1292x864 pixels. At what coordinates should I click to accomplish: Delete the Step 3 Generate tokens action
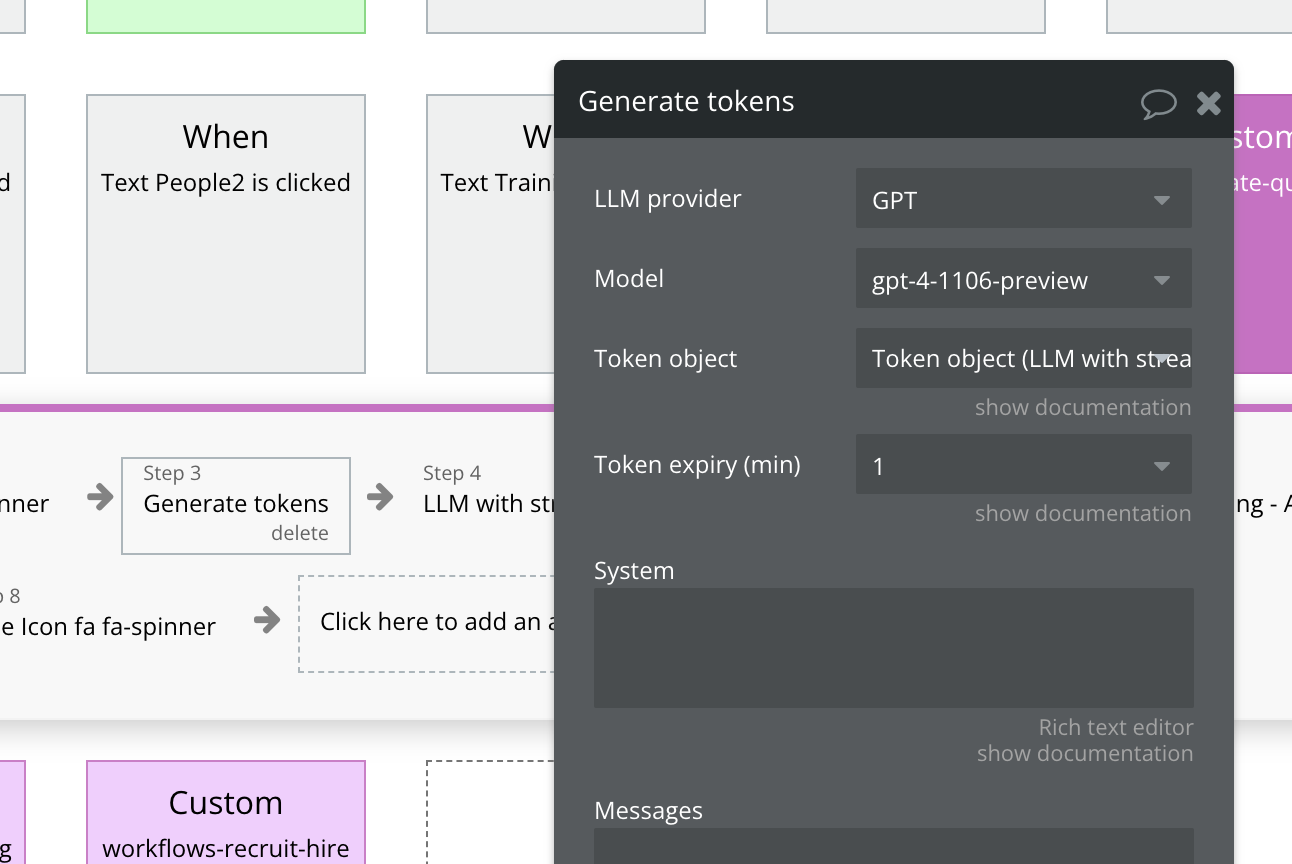coord(299,534)
